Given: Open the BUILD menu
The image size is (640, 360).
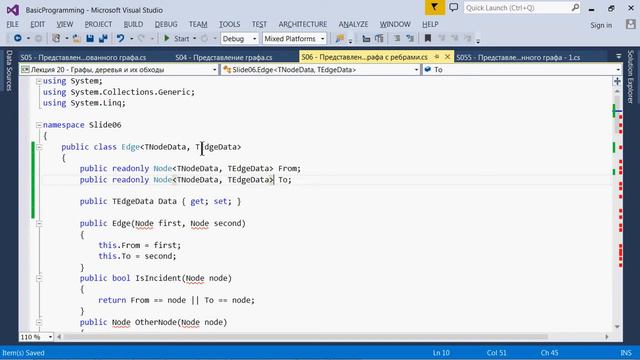Looking at the screenshot, I should point(133,24).
